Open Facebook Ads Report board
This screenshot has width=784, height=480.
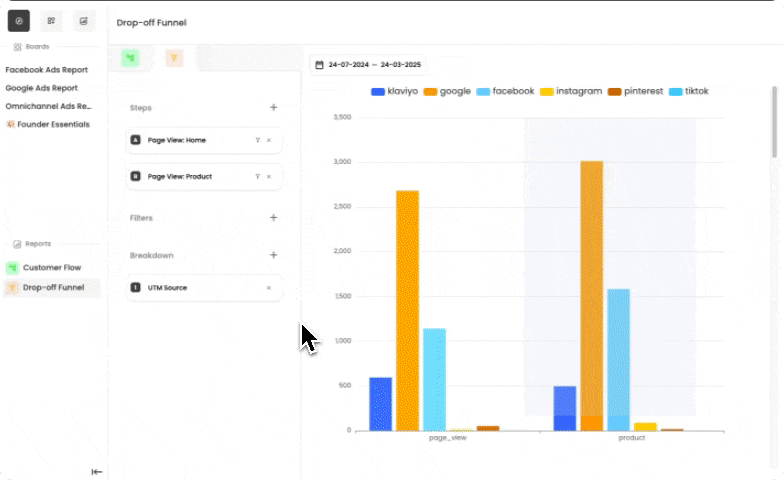(46, 70)
